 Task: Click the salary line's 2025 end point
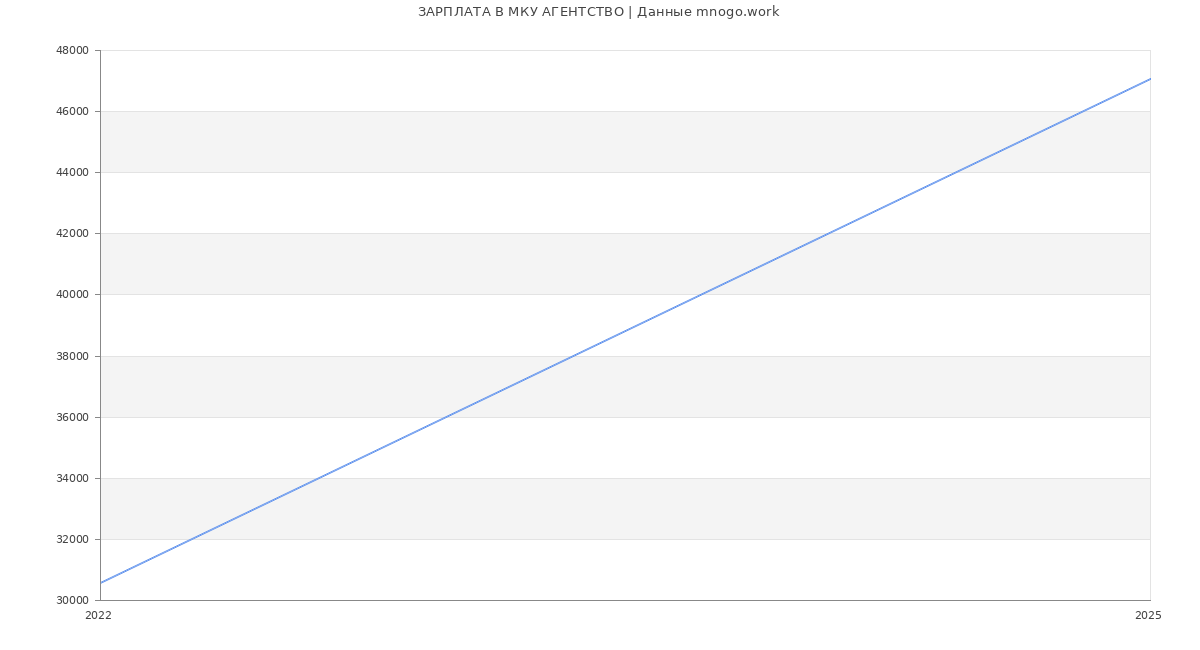1149,79
